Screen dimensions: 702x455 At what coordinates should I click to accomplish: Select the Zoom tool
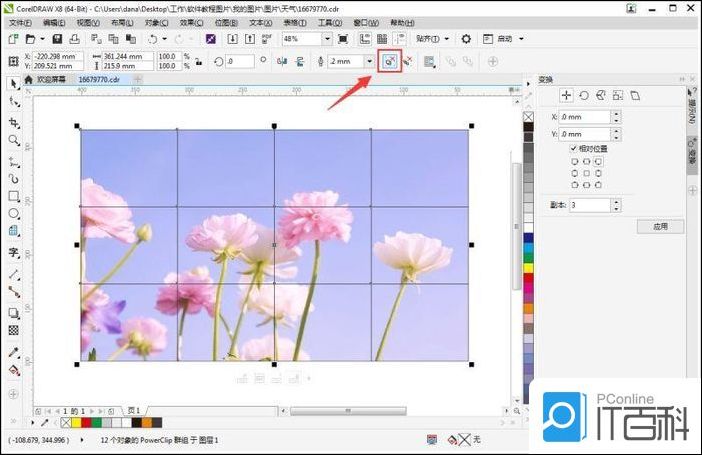pos(14,140)
